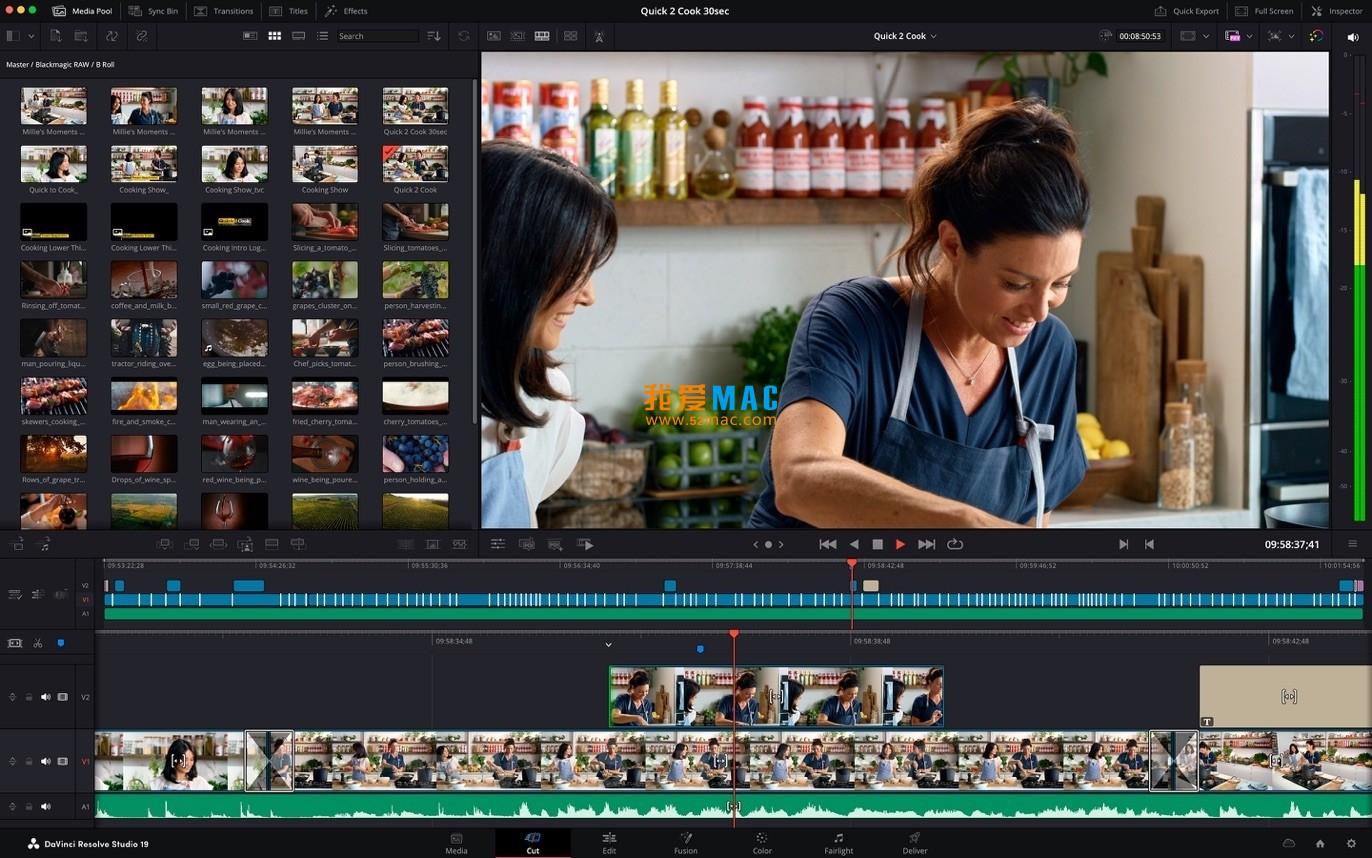
Task: Mute the A1 audio track
Action: pos(45,806)
